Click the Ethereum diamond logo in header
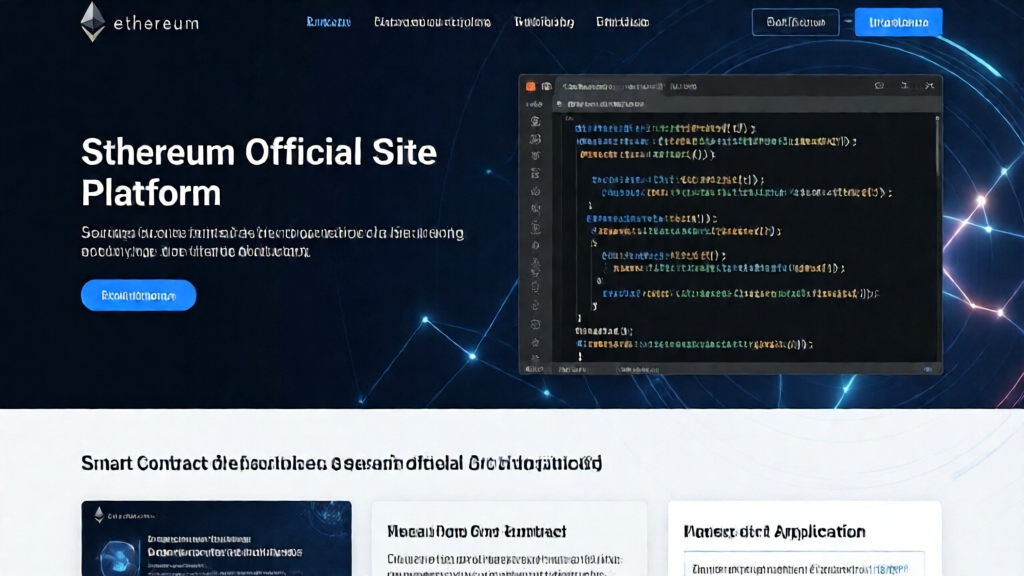The image size is (1024, 576). 93,22
